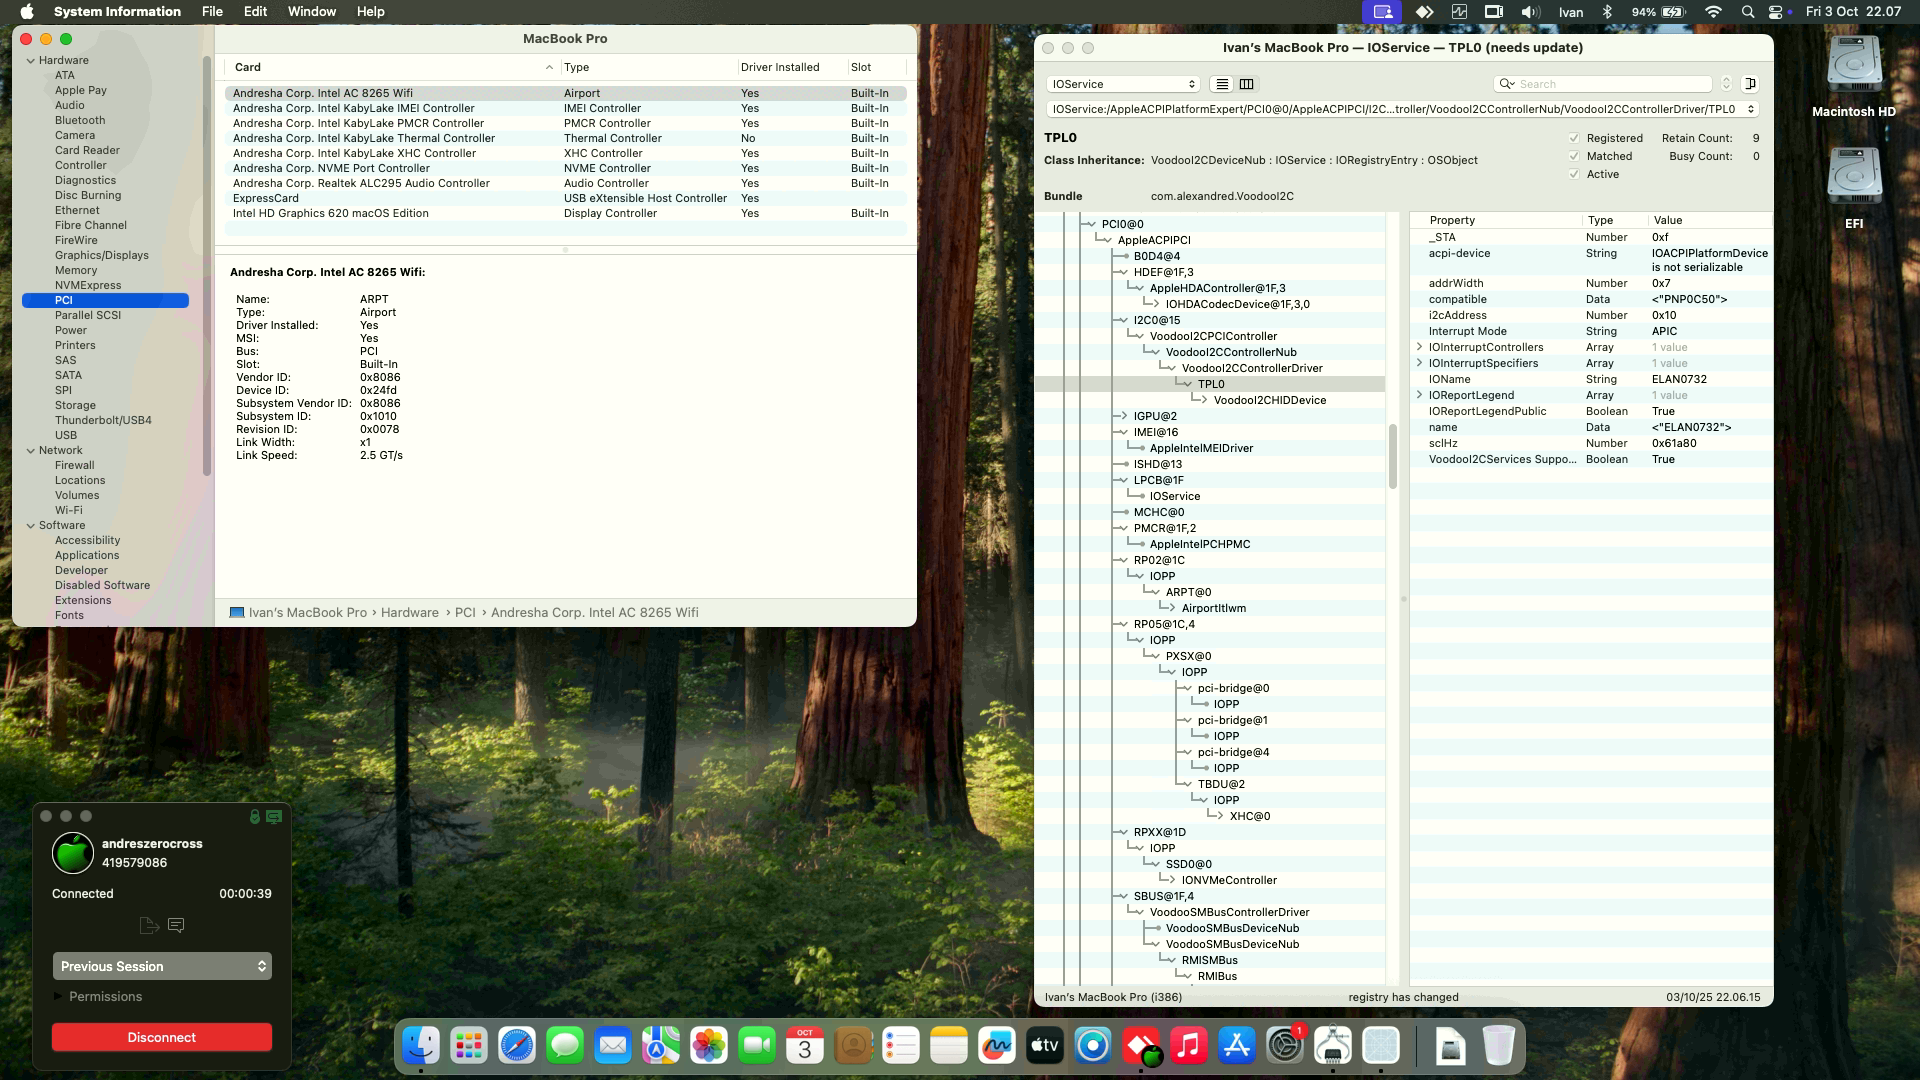Viewport: 1920px width, 1080px height.
Task: Open System Settings in the Dock
Action: pyautogui.click(x=1285, y=1046)
